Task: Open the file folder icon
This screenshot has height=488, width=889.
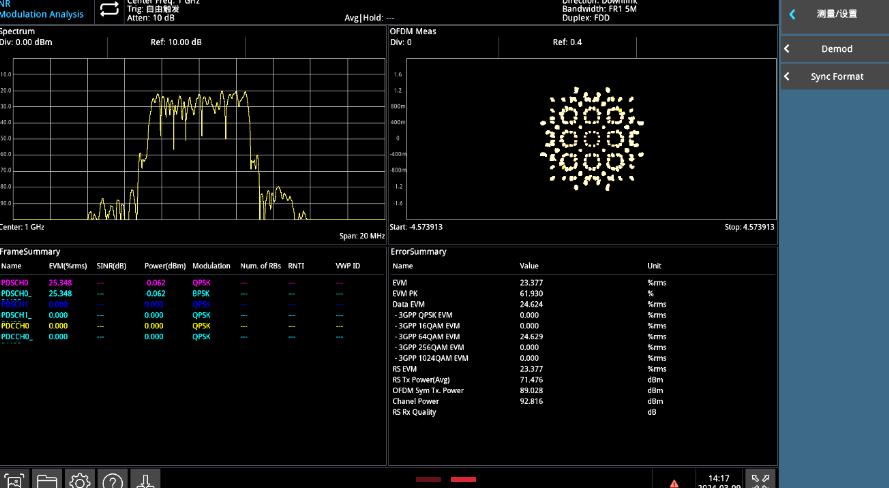Action: (x=47, y=480)
